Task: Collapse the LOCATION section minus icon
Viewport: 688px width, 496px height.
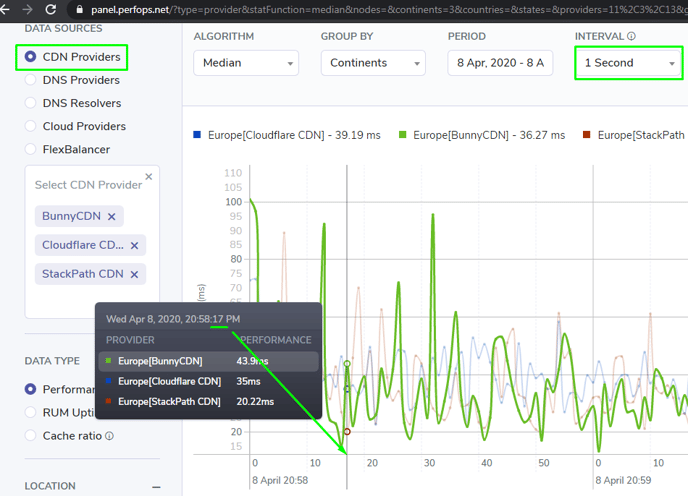Action: 156,487
